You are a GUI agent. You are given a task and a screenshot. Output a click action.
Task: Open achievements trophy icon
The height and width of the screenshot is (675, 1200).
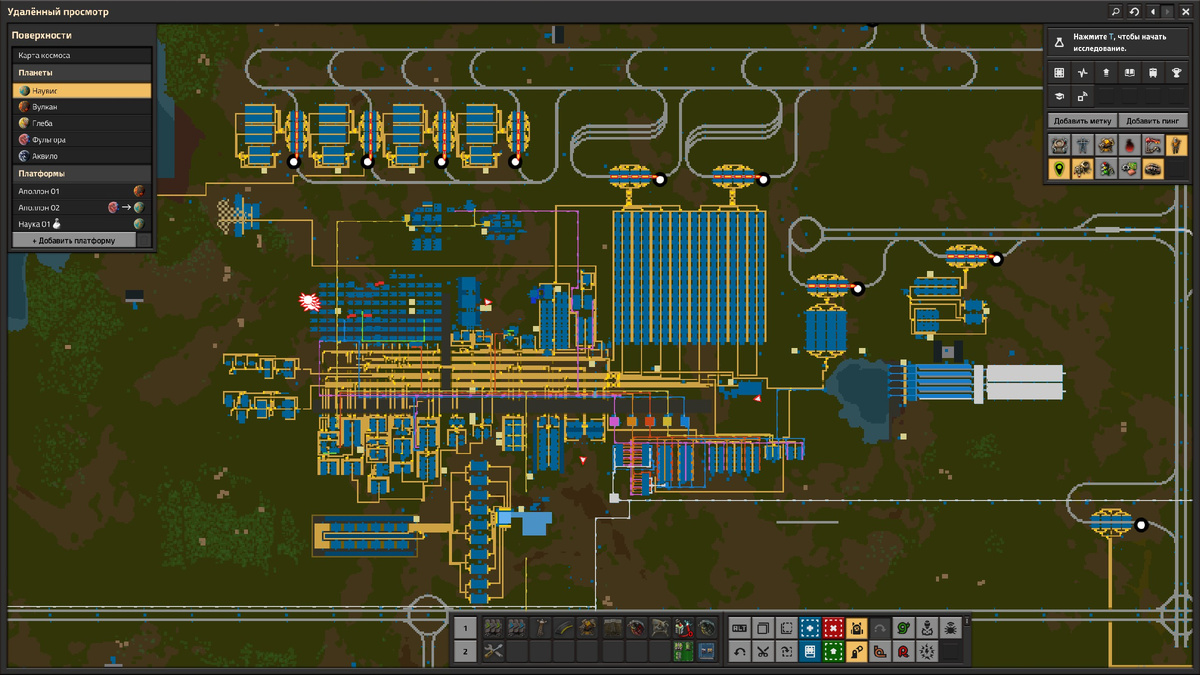1177,73
